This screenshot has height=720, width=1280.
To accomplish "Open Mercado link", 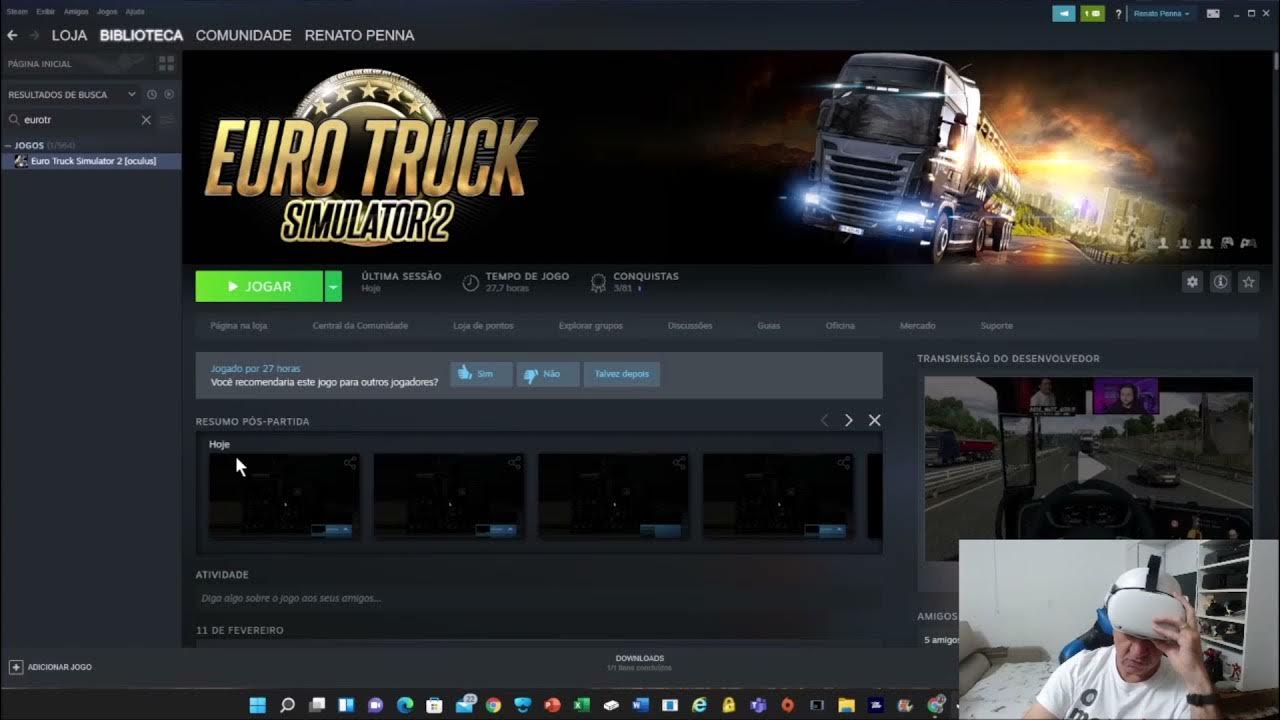I will tap(918, 325).
